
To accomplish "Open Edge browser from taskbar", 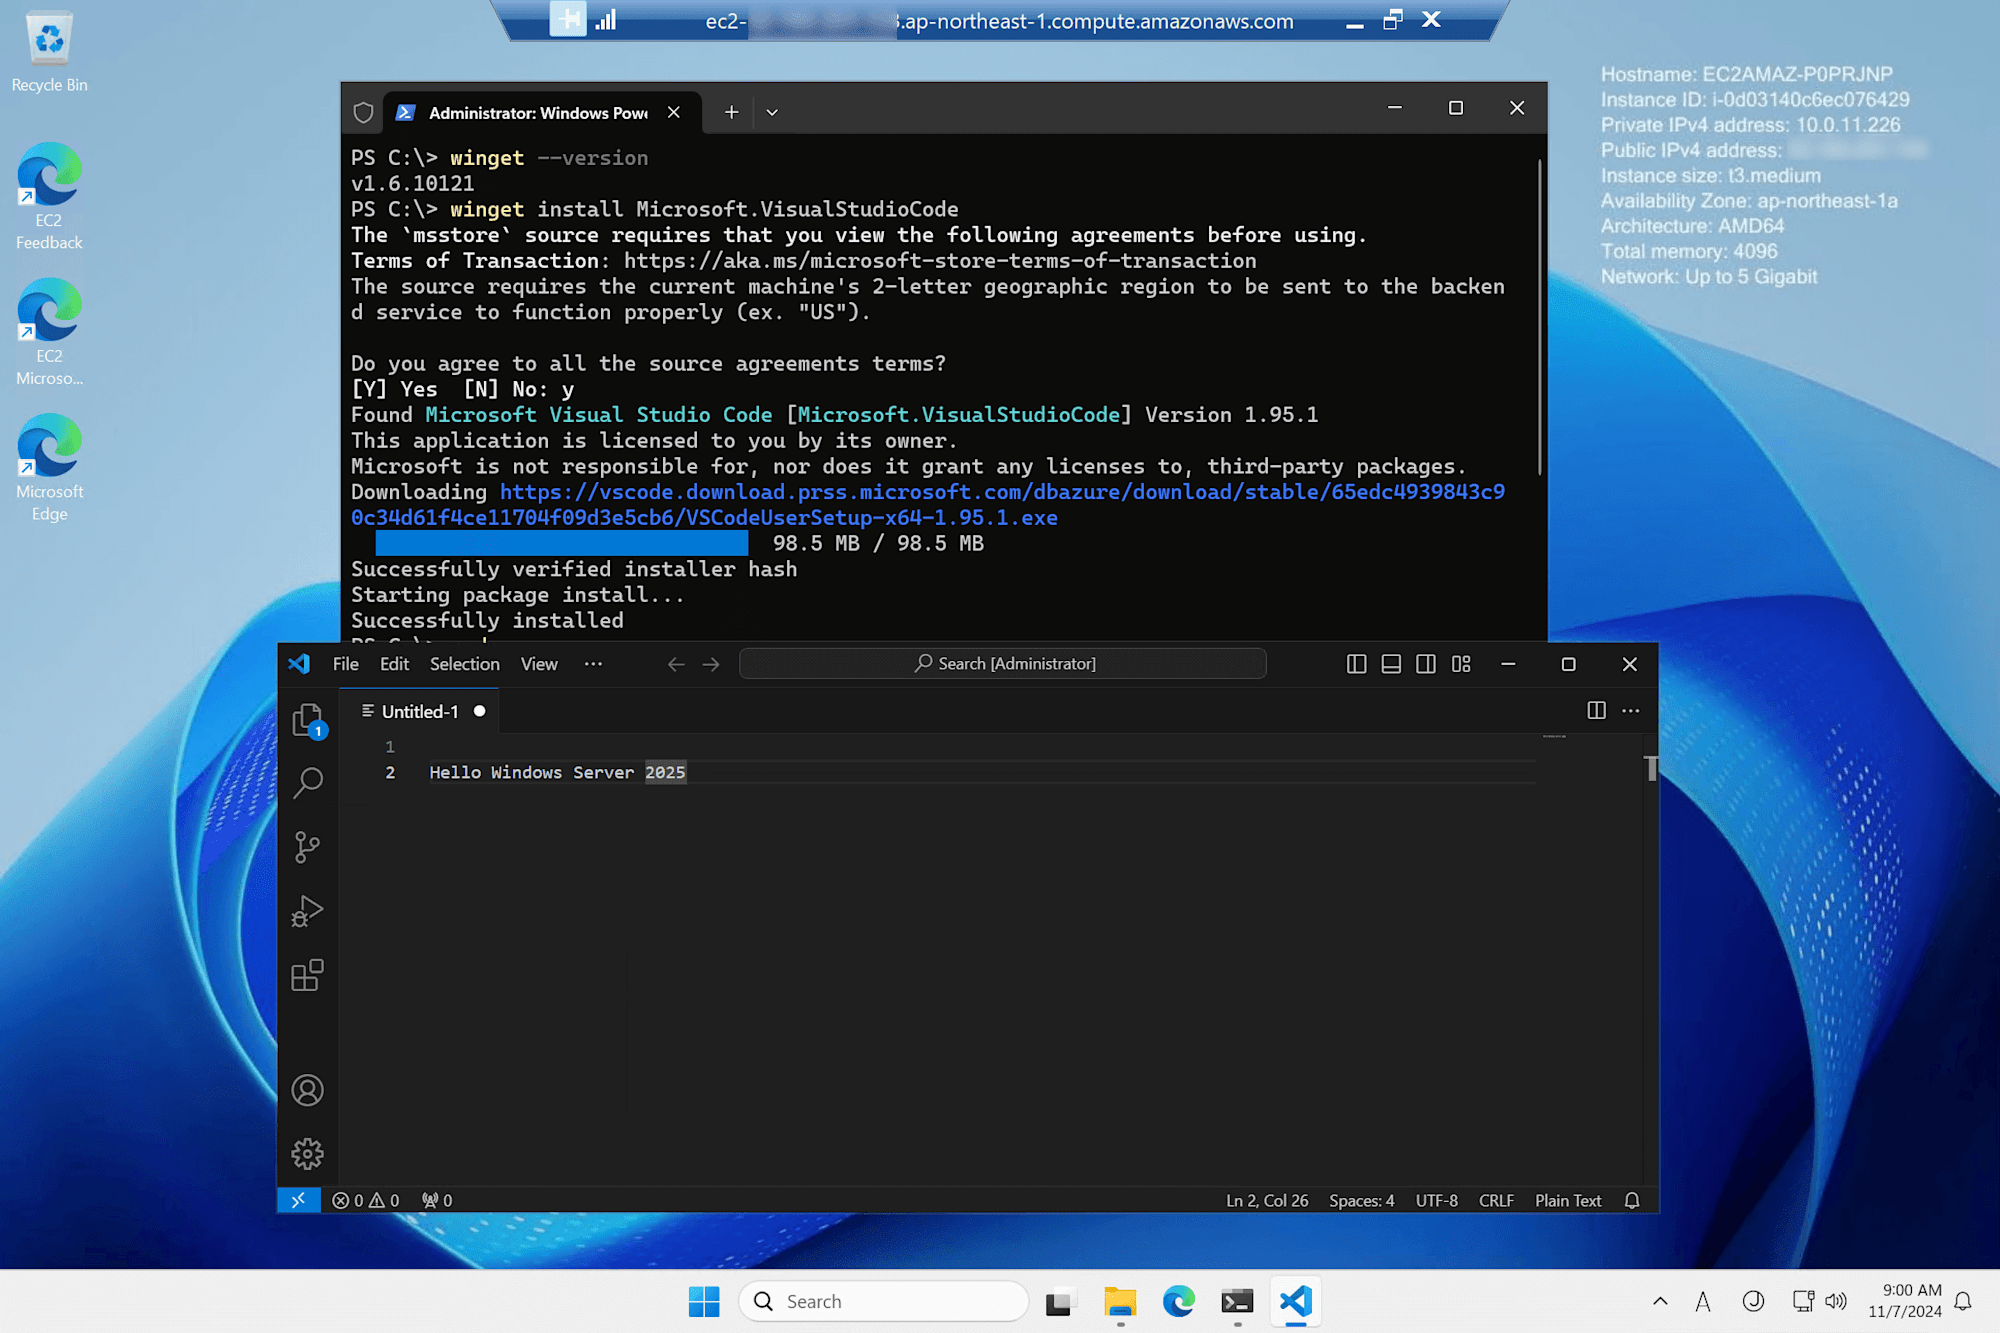I will click(1179, 1301).
